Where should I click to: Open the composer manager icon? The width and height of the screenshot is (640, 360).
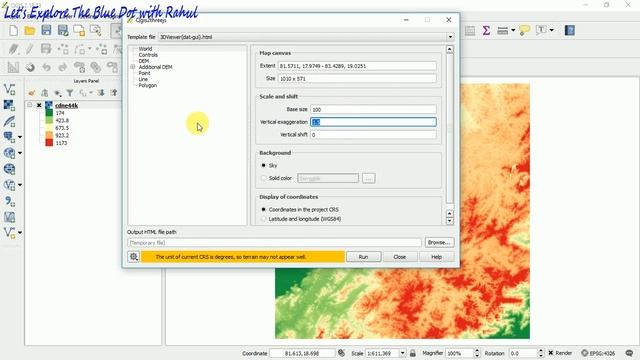click(x=96, y=31)
